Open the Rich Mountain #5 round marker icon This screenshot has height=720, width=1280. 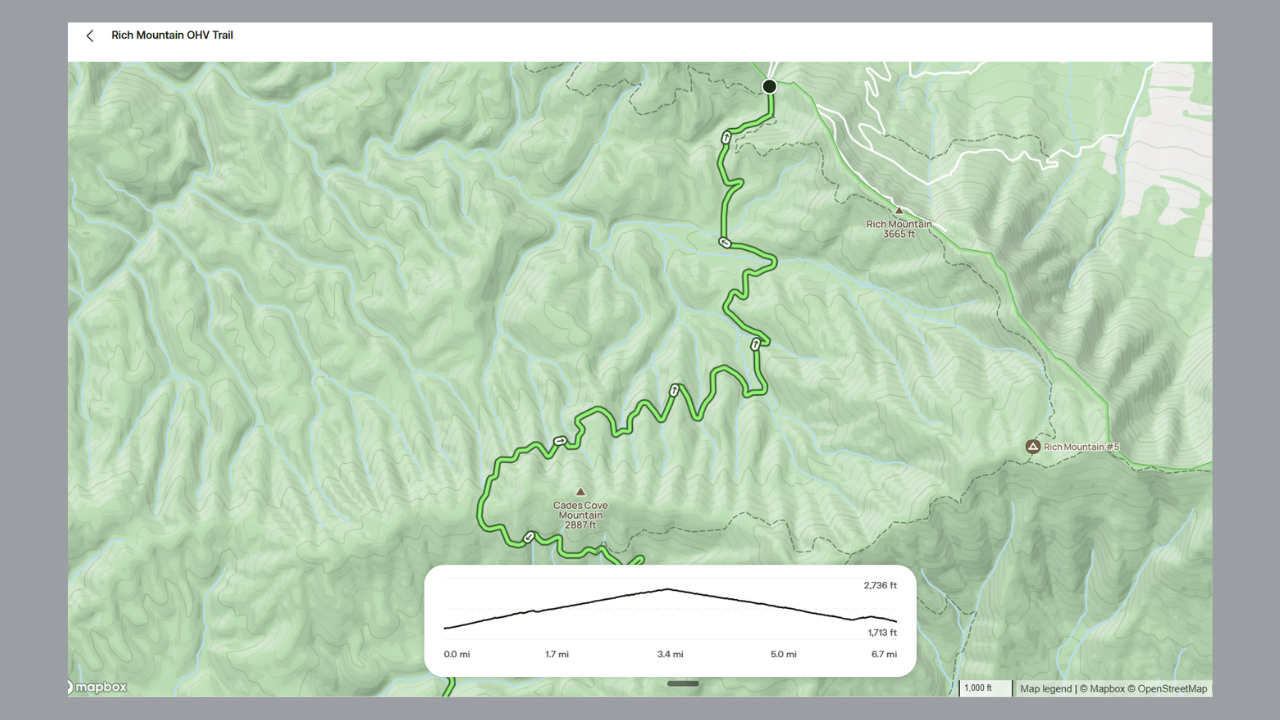[x=1033, y=446]
